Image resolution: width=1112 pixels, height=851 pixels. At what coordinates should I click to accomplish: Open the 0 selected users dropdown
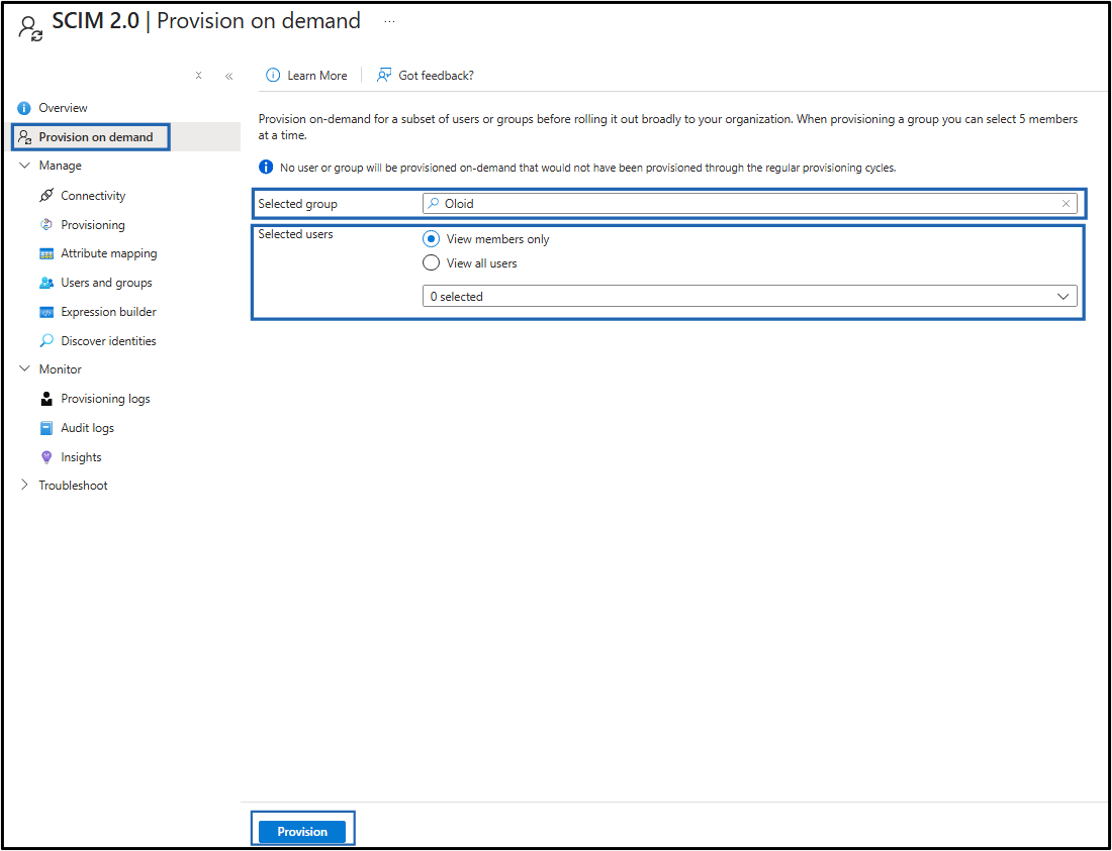750,296
